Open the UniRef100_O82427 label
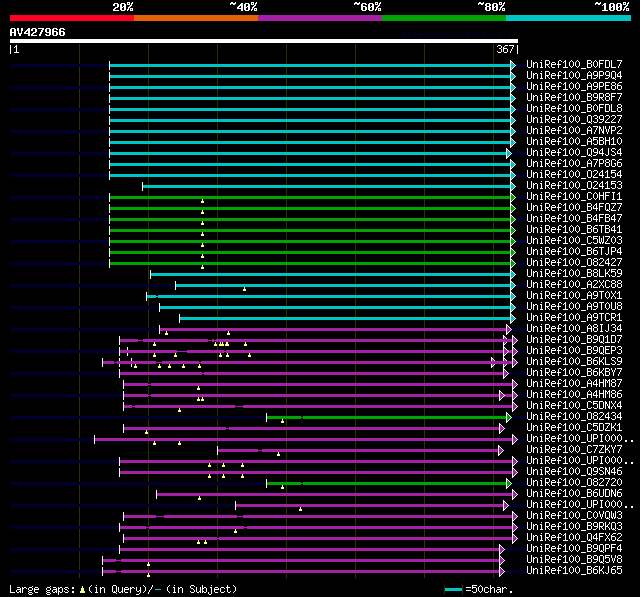The width and height of the screenshot is (640, 597). pos(574,263)
